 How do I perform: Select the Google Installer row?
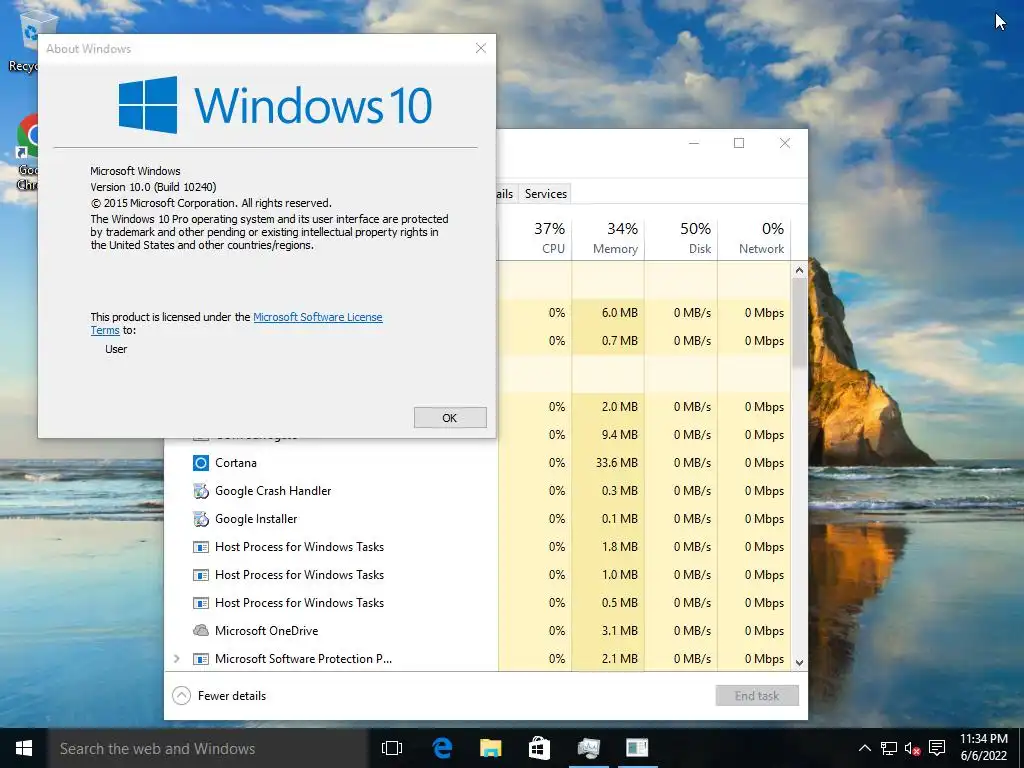coord(477,519)
